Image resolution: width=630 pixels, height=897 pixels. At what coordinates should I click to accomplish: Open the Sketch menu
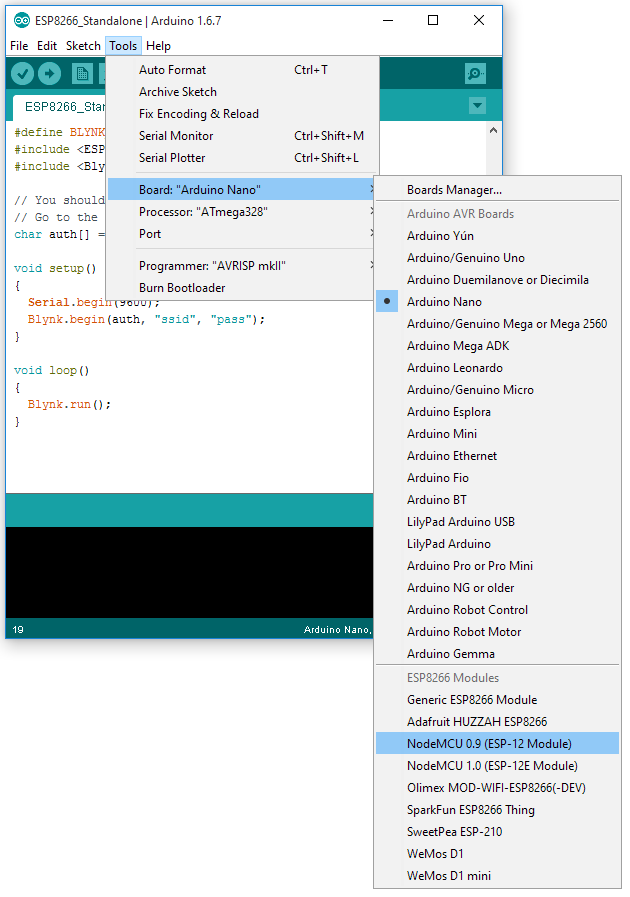tap(83, 46)
